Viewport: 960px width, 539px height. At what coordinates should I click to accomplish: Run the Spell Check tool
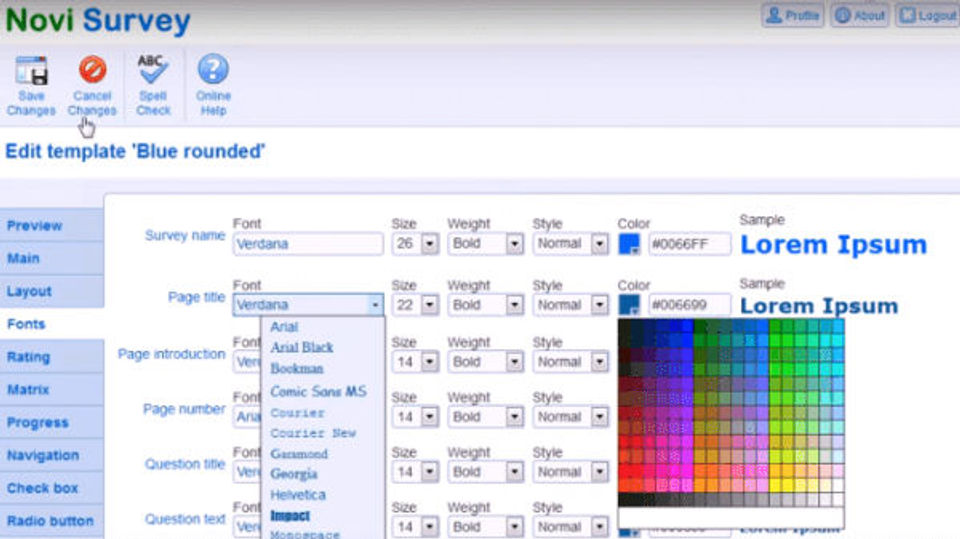tap(153, 86)
